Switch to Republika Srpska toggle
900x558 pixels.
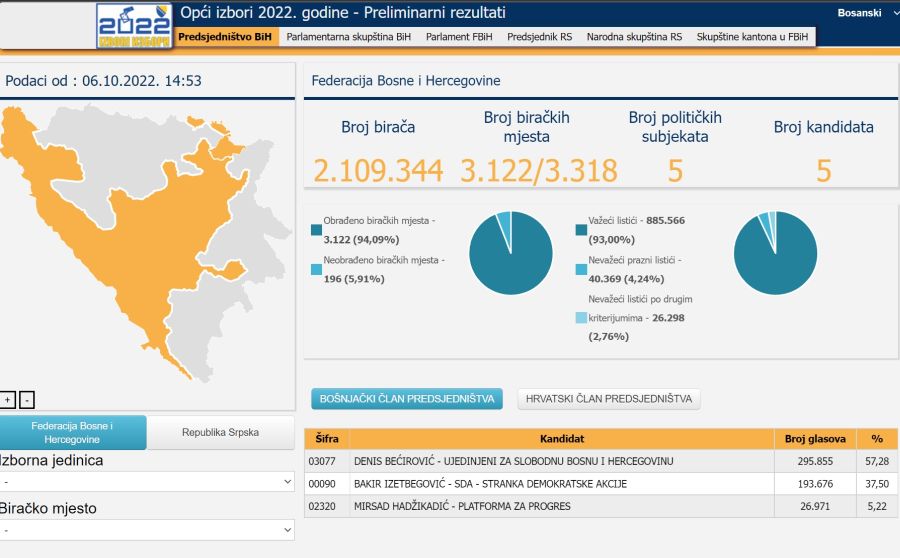pyautogui.click(x=220, y=433)
